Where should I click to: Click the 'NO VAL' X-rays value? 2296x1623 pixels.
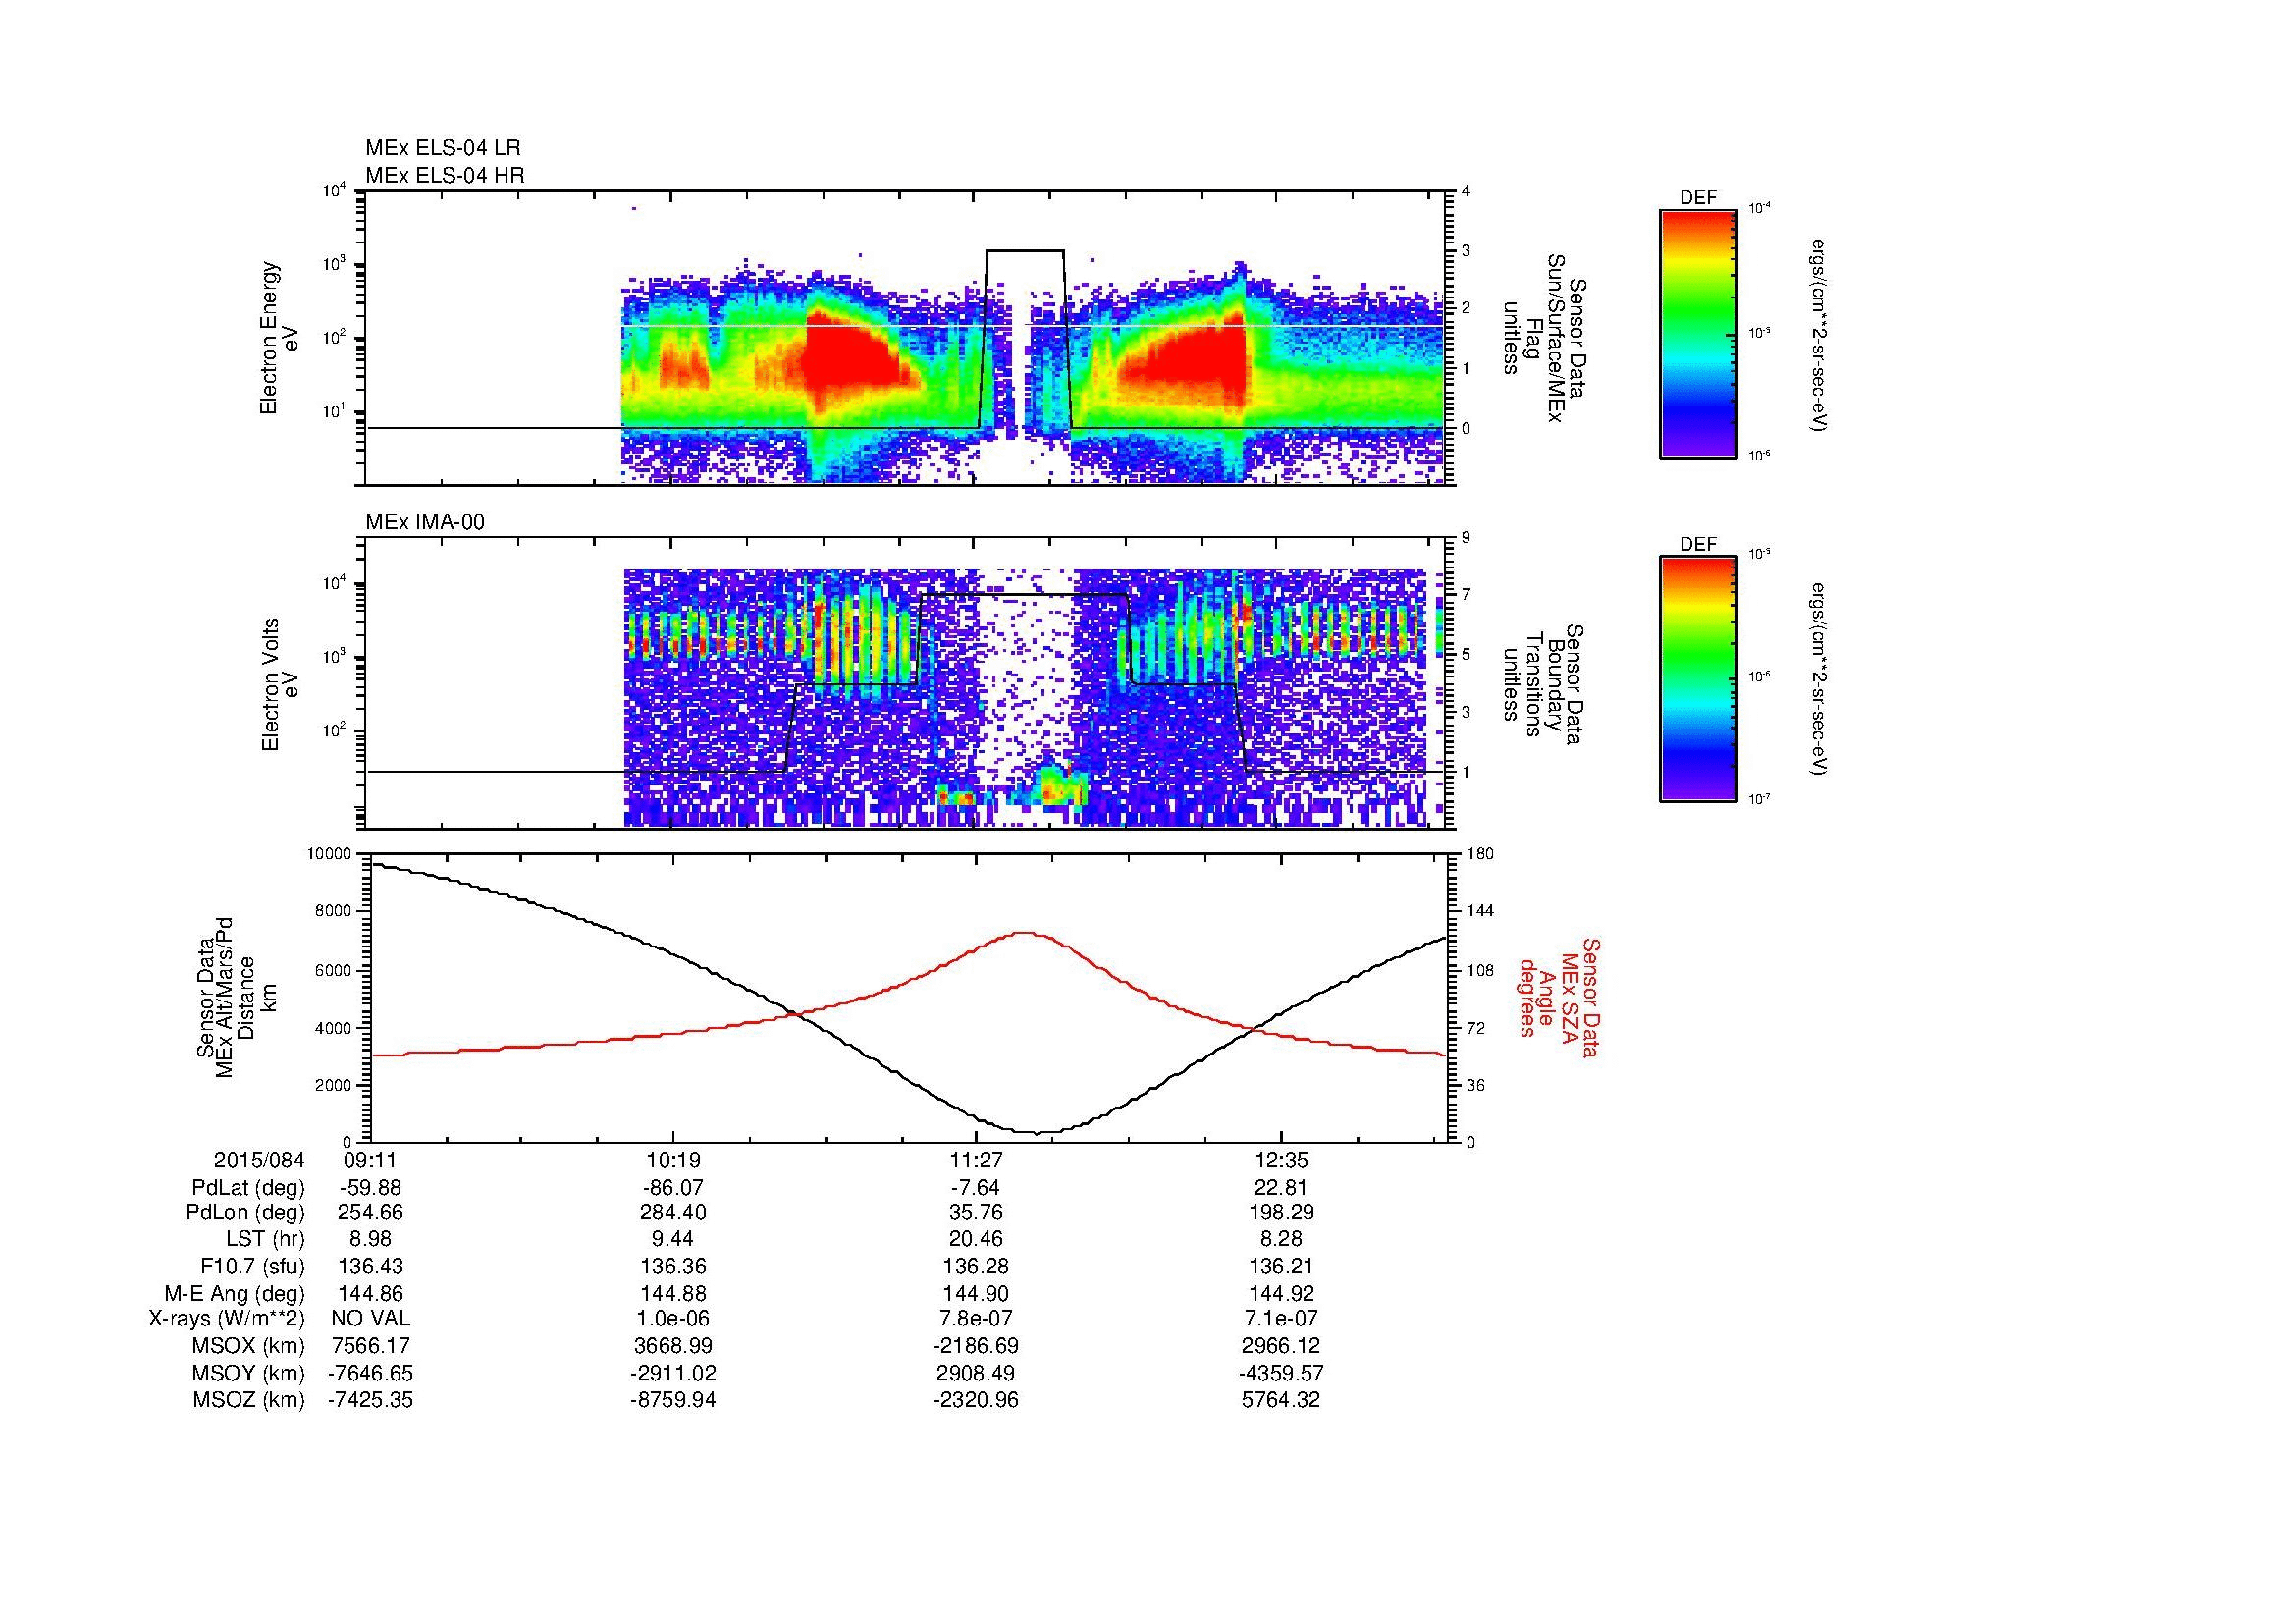pos(371,1319)
